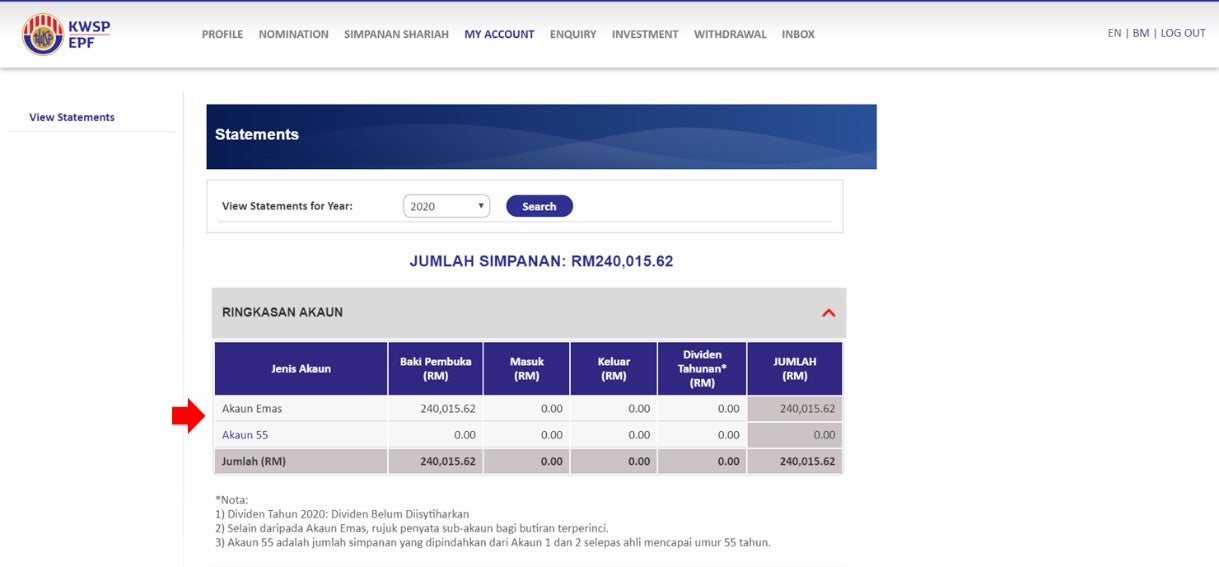The height and width of the screenshot is (567, 1219).
Task: Switch language to BM
Action: click(x=1141, y=33)
